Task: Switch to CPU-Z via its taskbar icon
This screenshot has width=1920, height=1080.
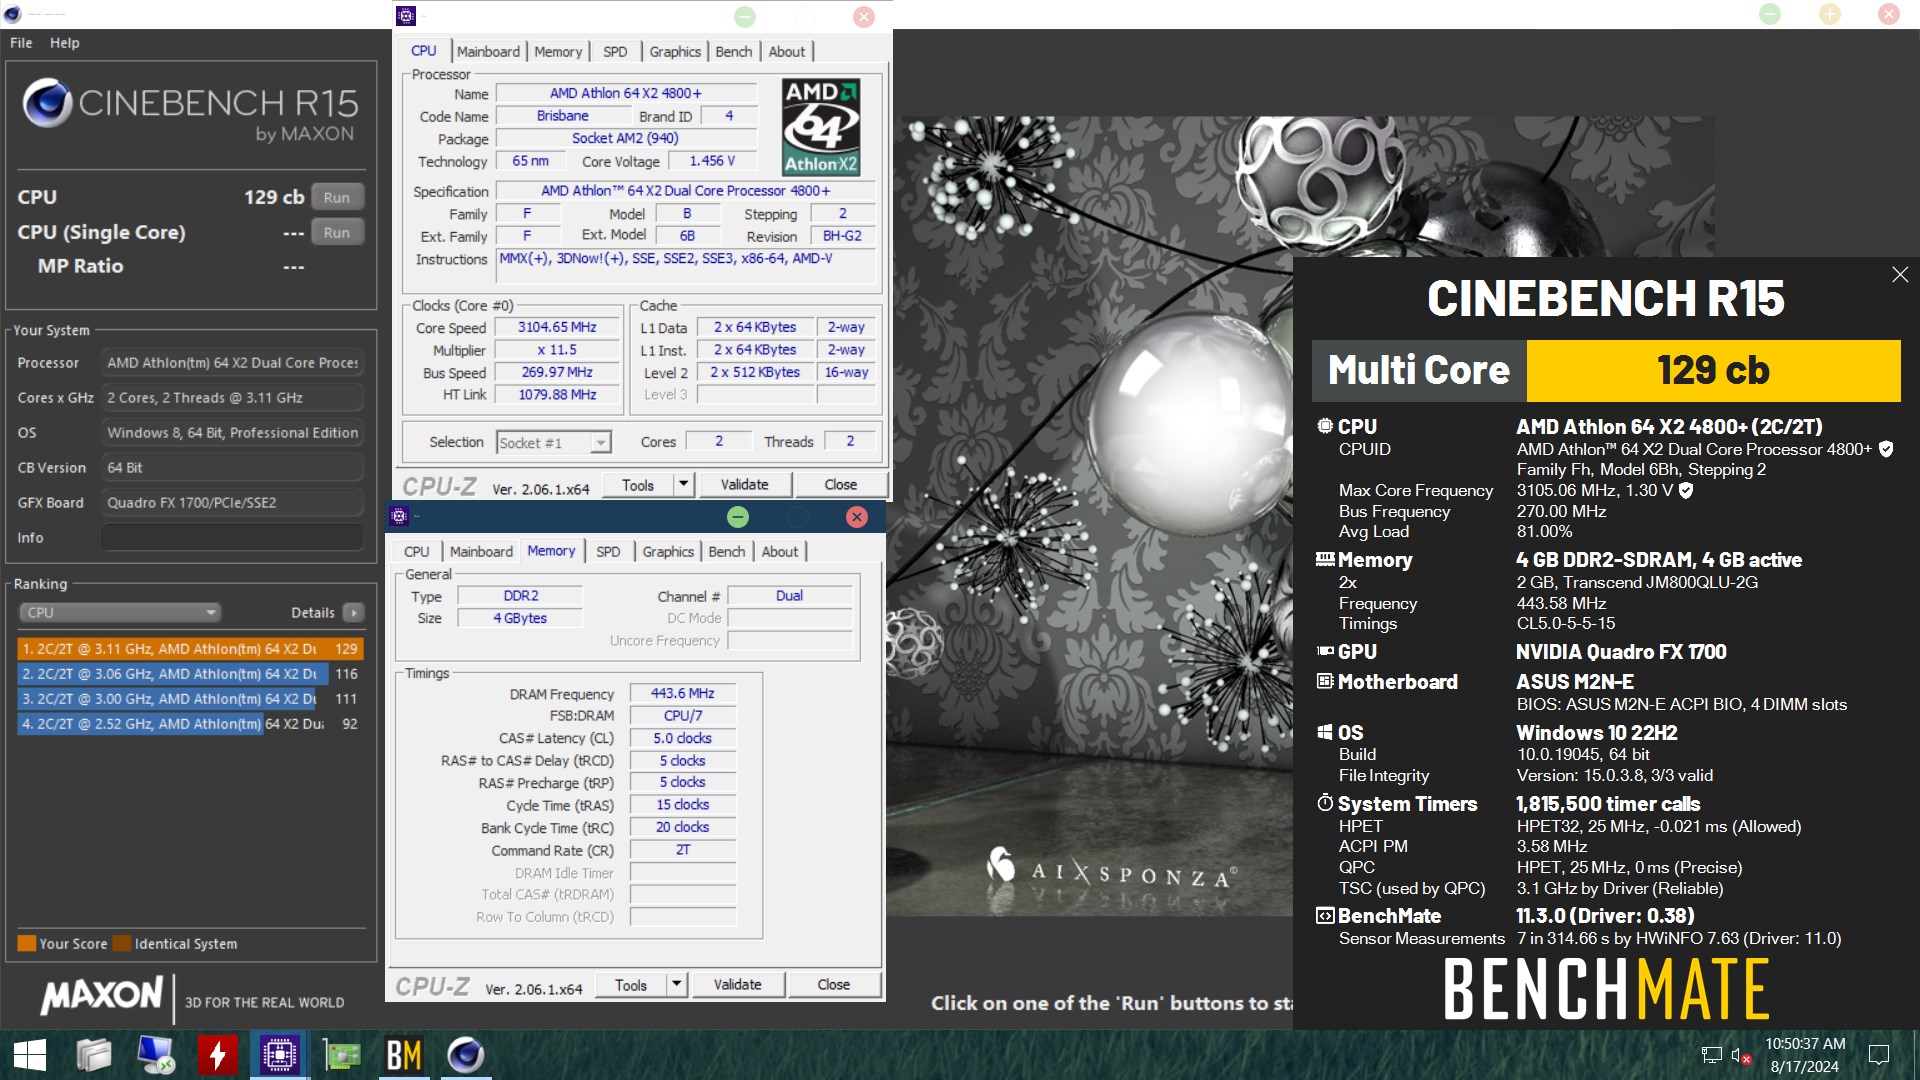Action: pyautogui.click(x=279, y=1055)
